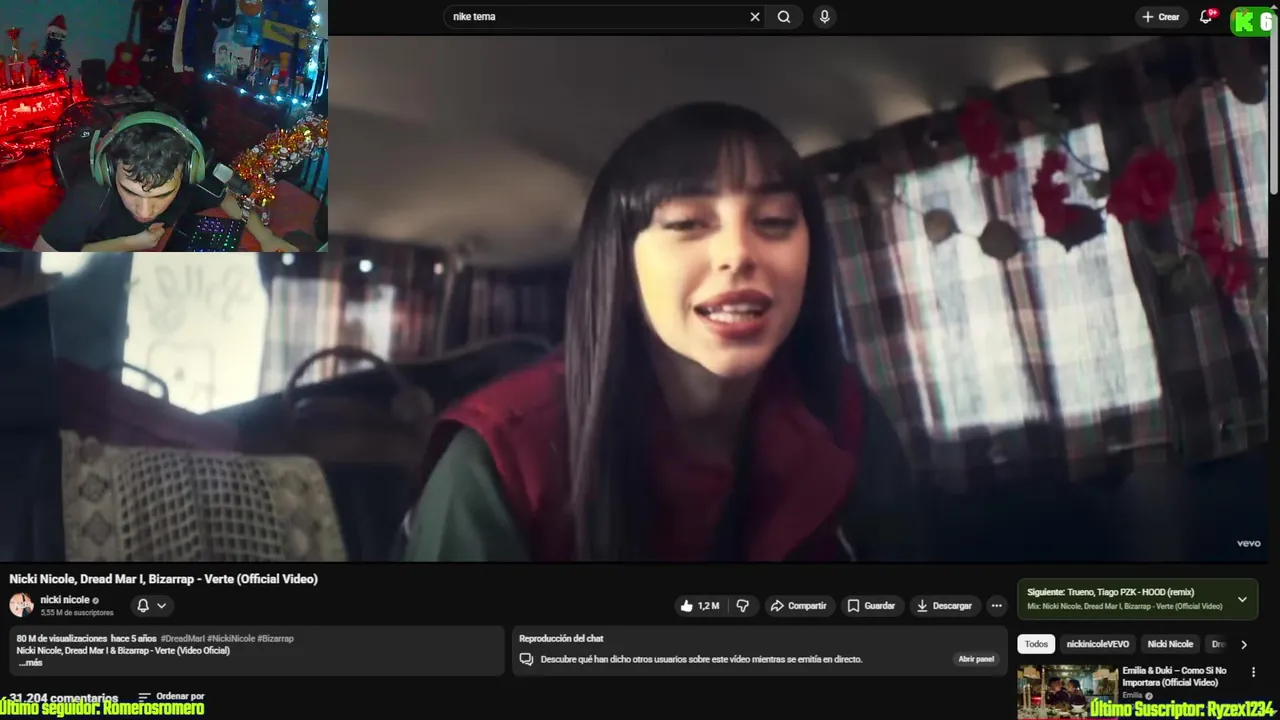The width and height of the screenshot is (1280, 720).
Task: Select the nickinicoleVEVO filter chip
Action: click(1097, 644)
